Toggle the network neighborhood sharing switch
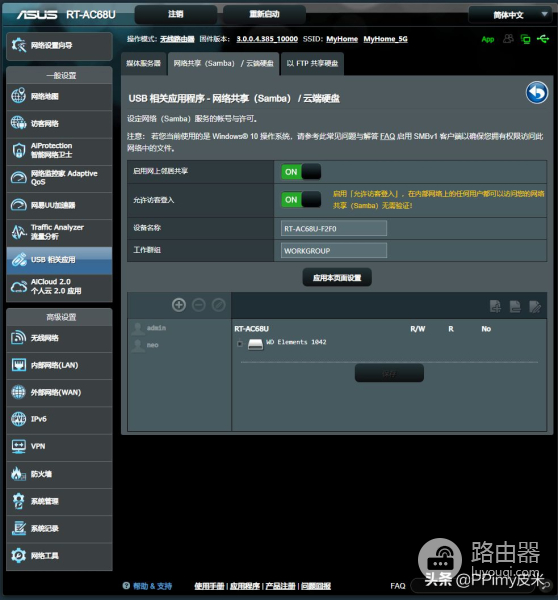Viewport: 558px width, 600px height. [301, 172]
